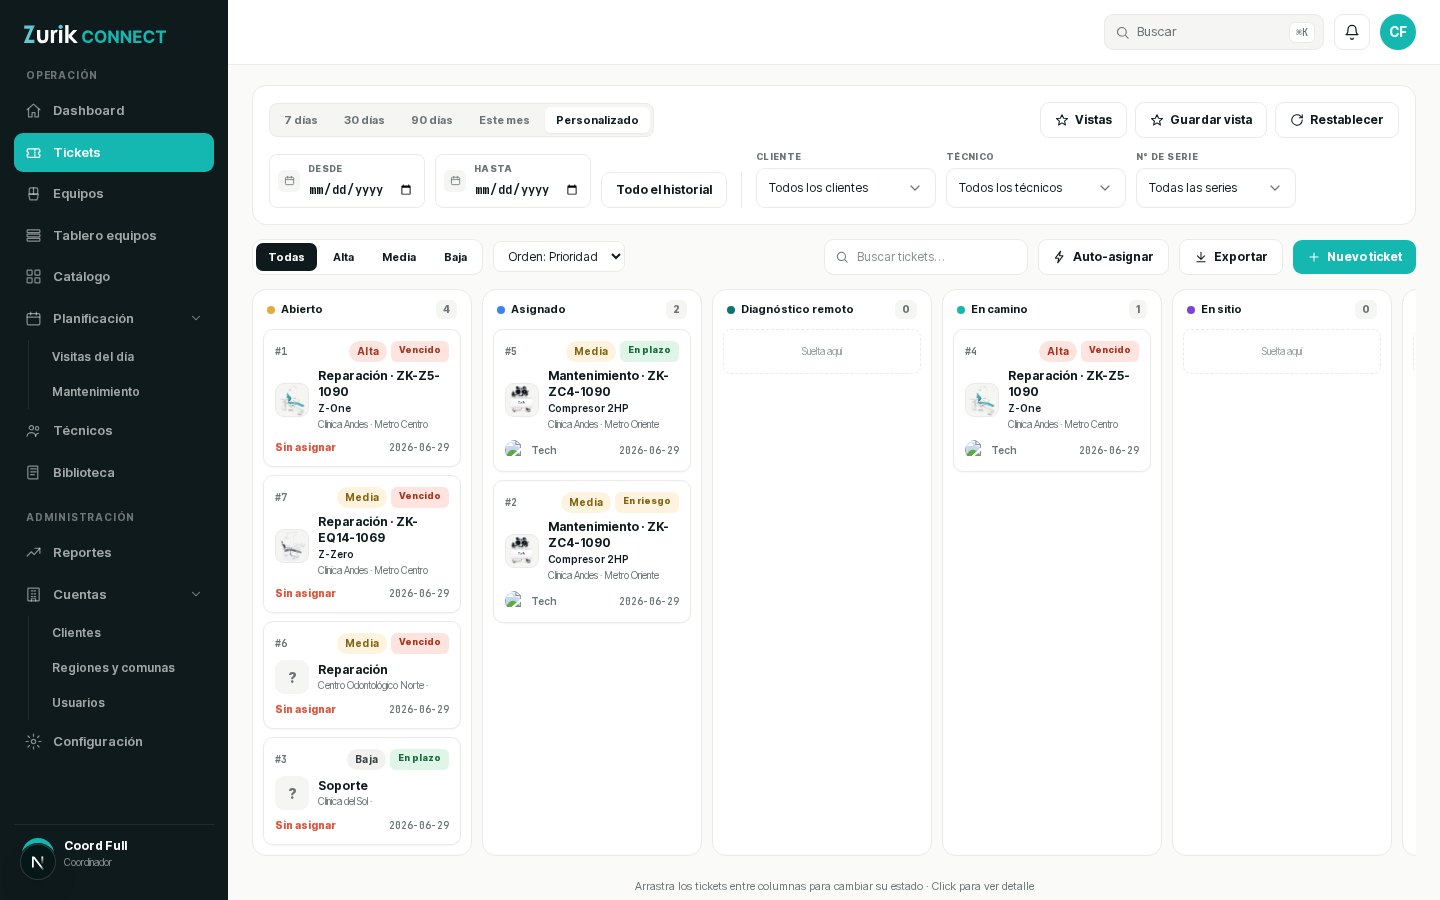Expand the Todos los clientes dropdown
This screenshot has height=900, width=1440.
coord(846,188)
